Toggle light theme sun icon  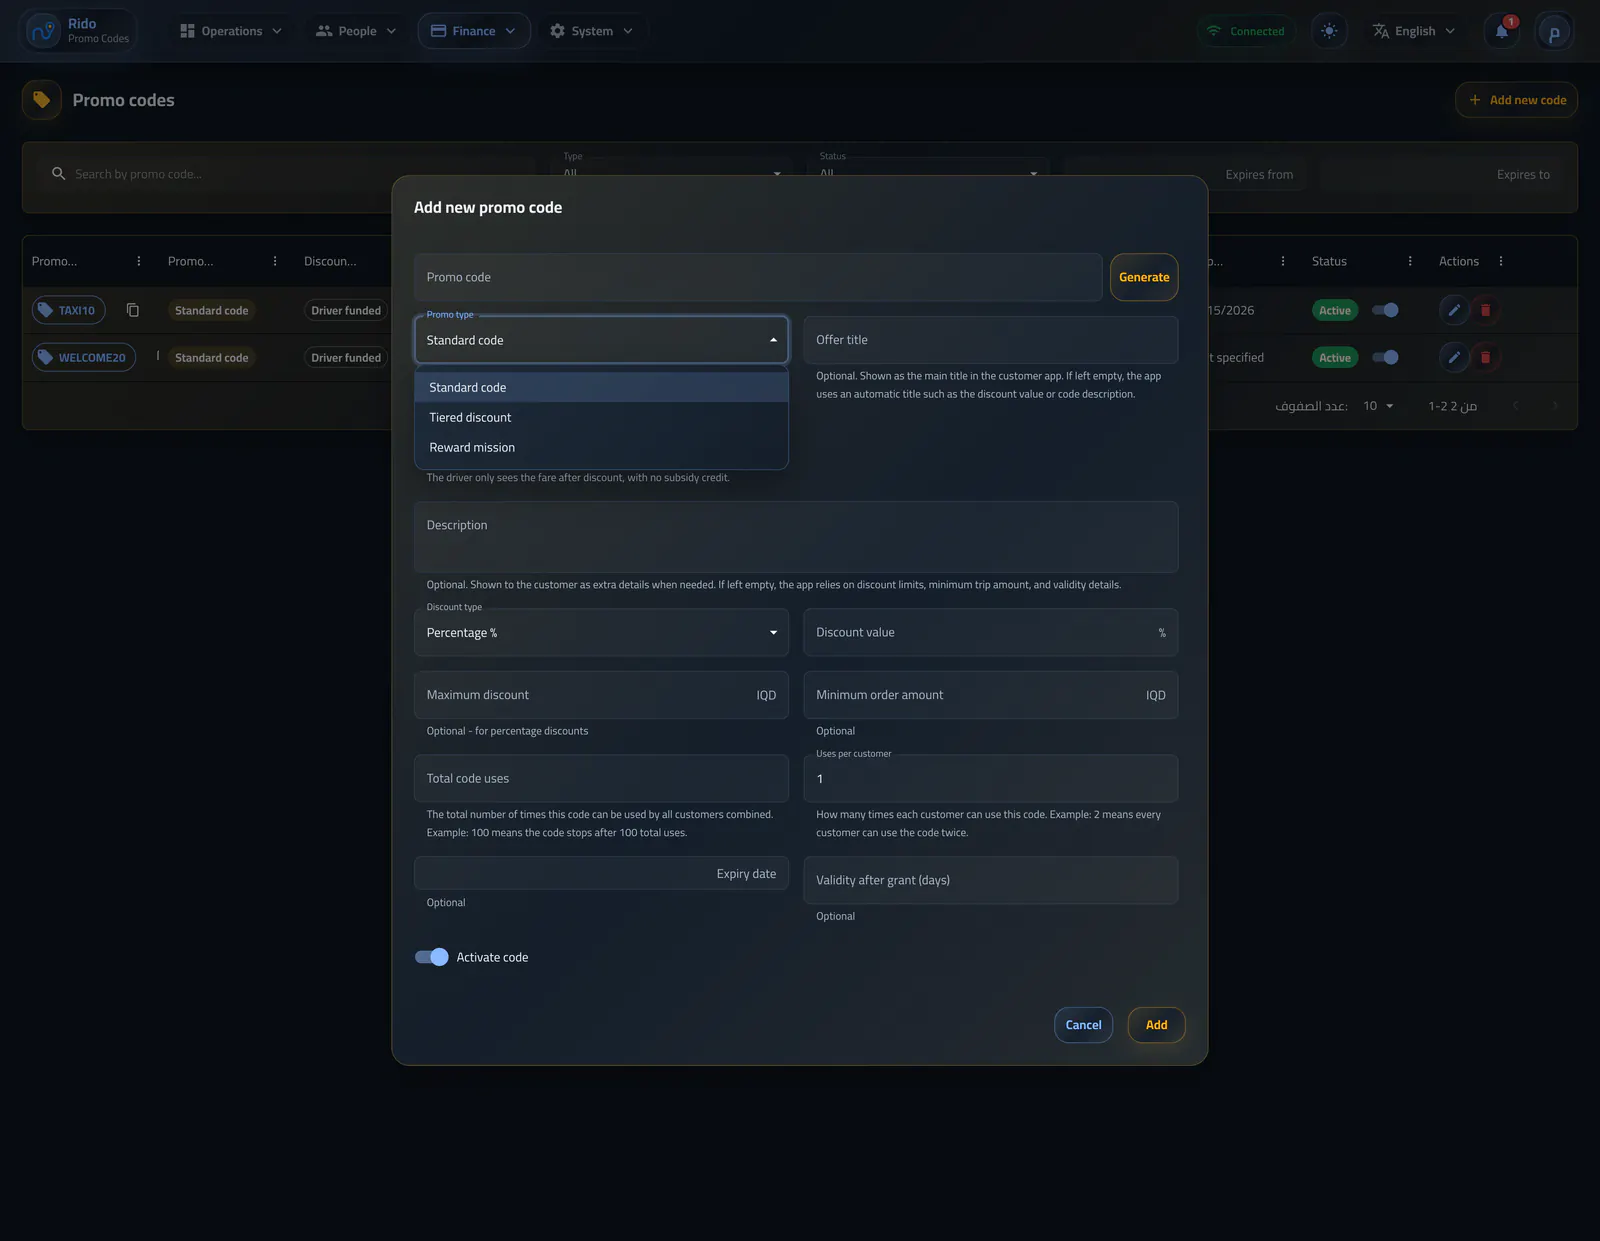(x=1329, y=31)
